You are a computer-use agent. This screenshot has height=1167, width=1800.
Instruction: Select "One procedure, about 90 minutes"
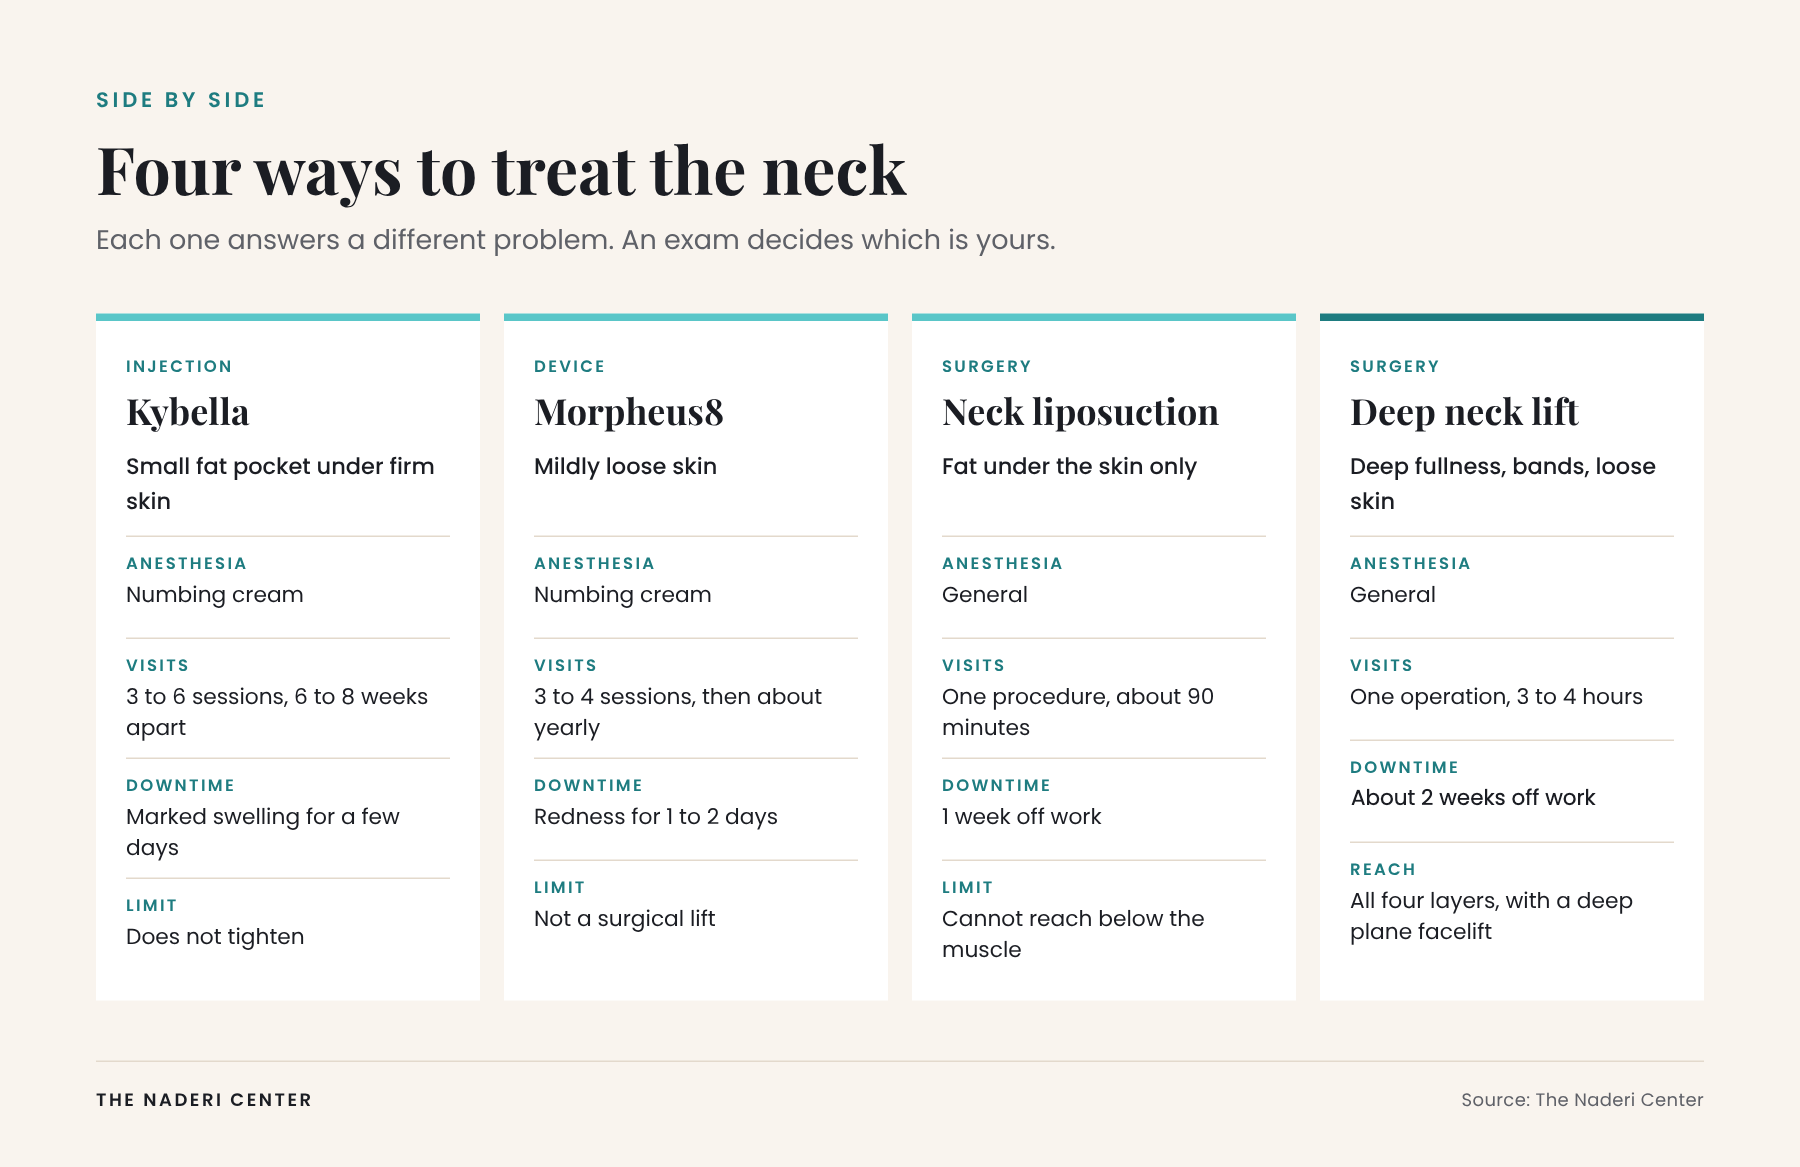[1078, 712]
